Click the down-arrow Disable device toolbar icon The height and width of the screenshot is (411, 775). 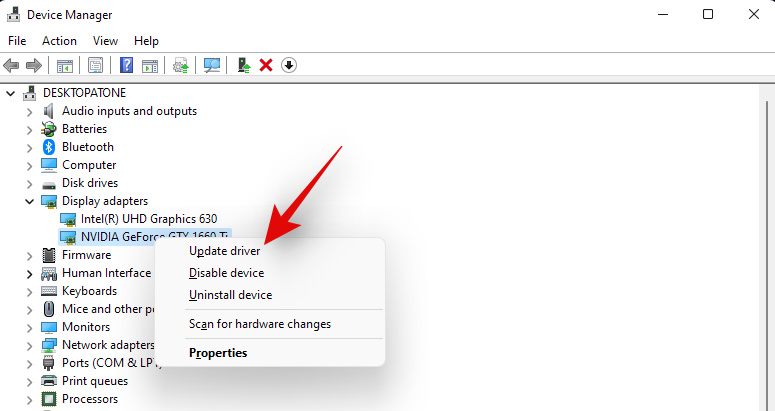tap(289, 65)
